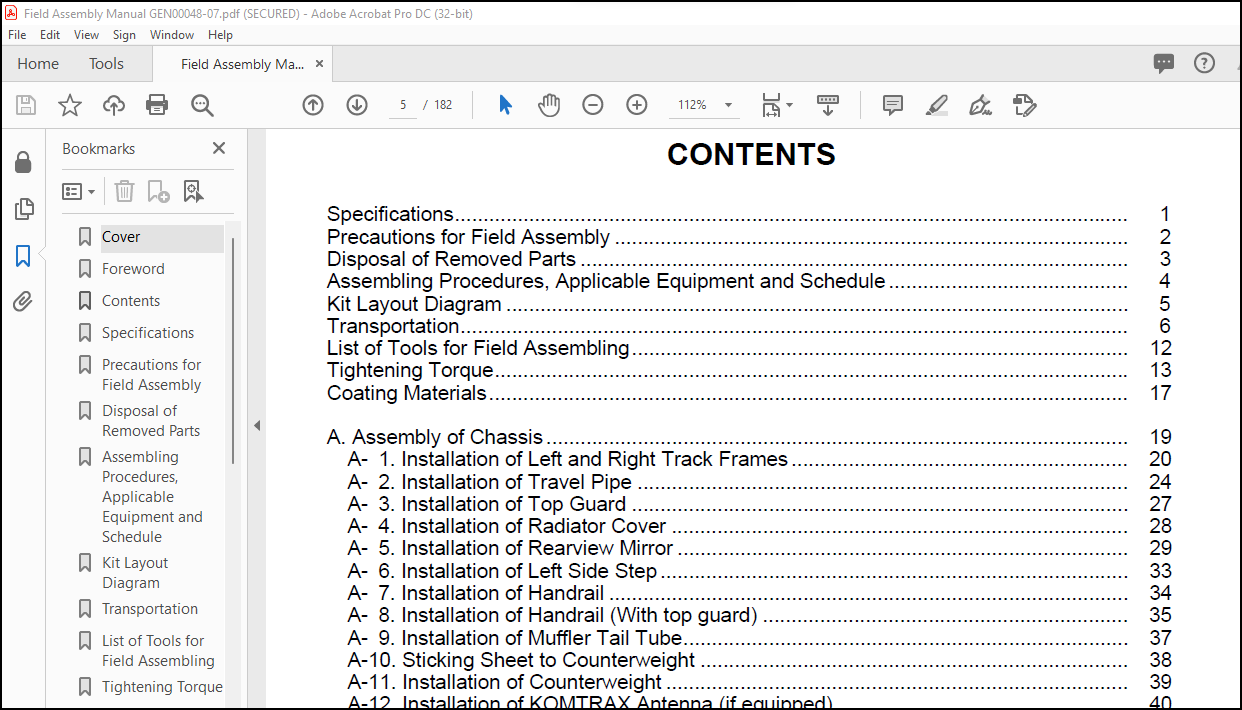The height and width of the screenshot is (710, 1242).
Task: Click Installation of Muffler Tail Tube entry
Action: click(759, 637)
